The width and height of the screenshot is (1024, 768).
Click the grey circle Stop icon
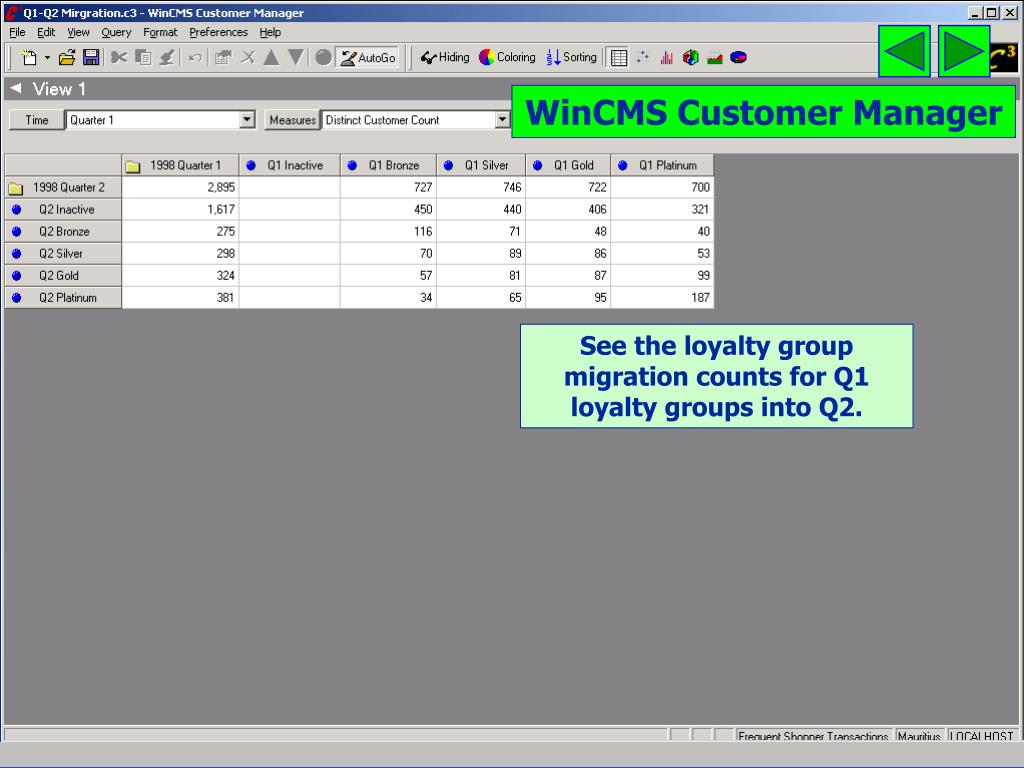323,57
